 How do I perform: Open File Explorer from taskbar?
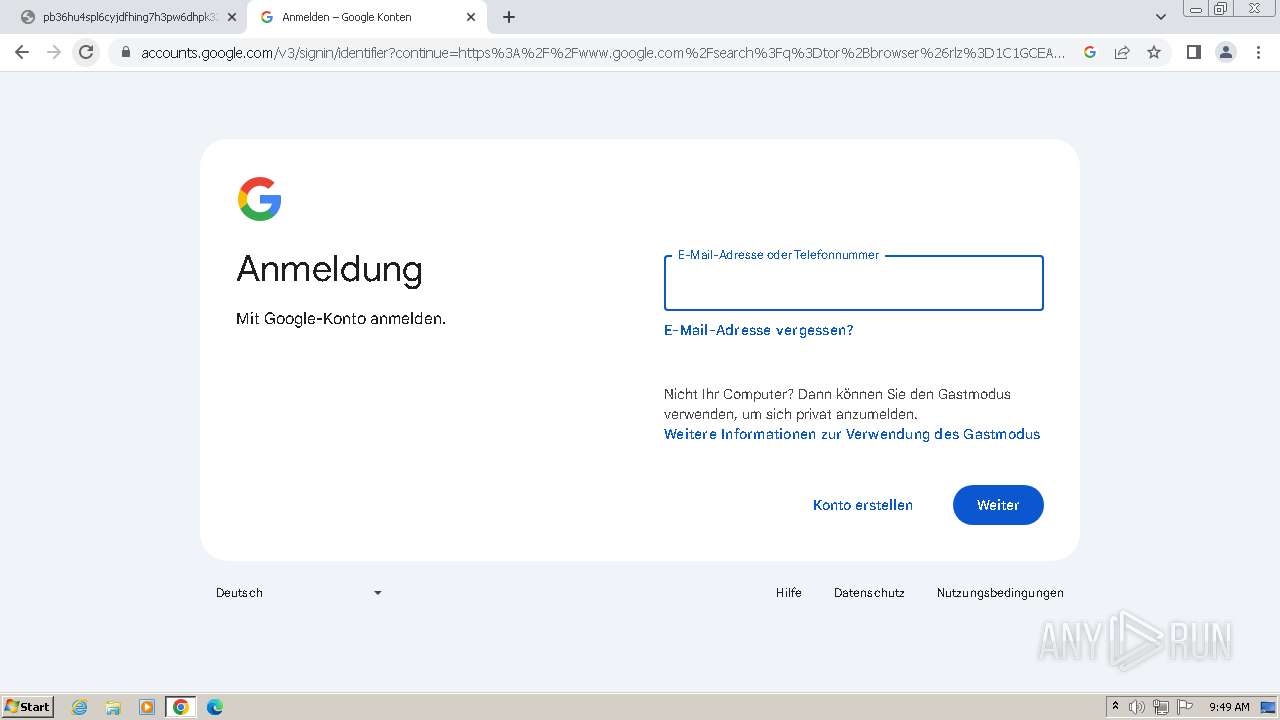(113, 707)
